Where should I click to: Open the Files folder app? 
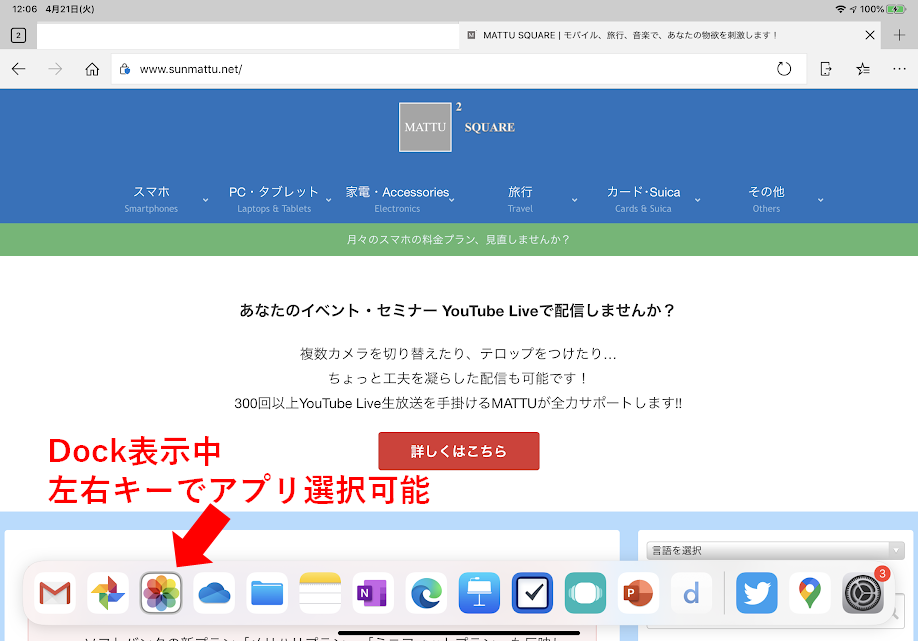(267, 593)
